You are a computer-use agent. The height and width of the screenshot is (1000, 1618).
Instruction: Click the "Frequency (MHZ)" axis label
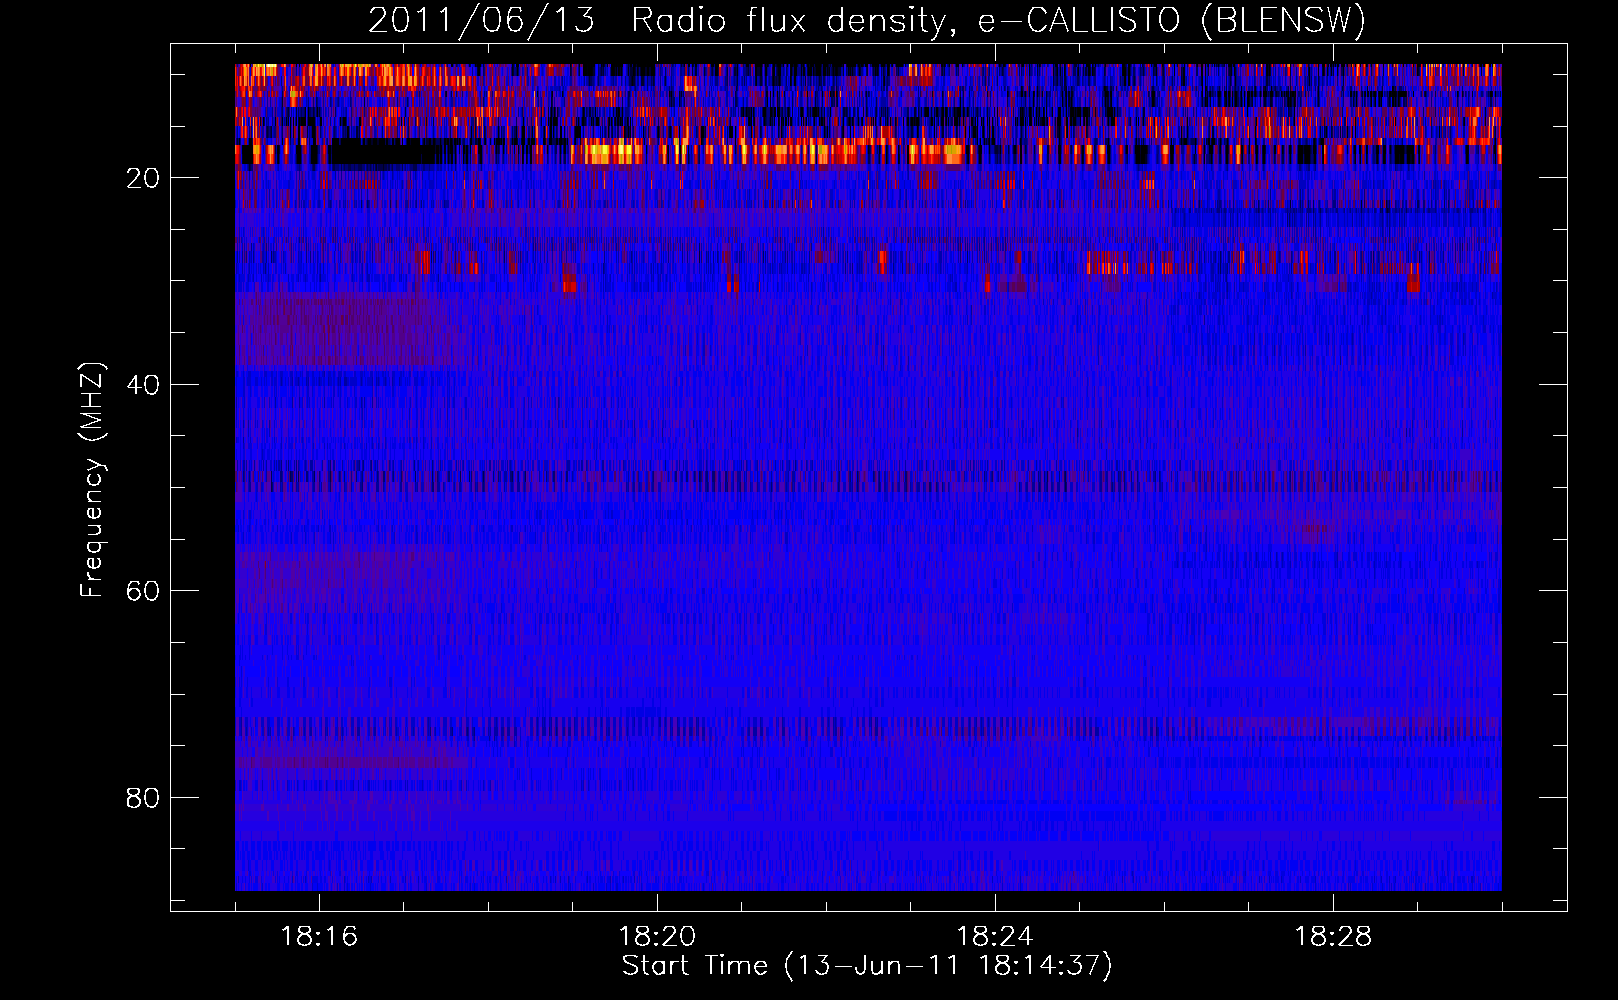(92, 479)
